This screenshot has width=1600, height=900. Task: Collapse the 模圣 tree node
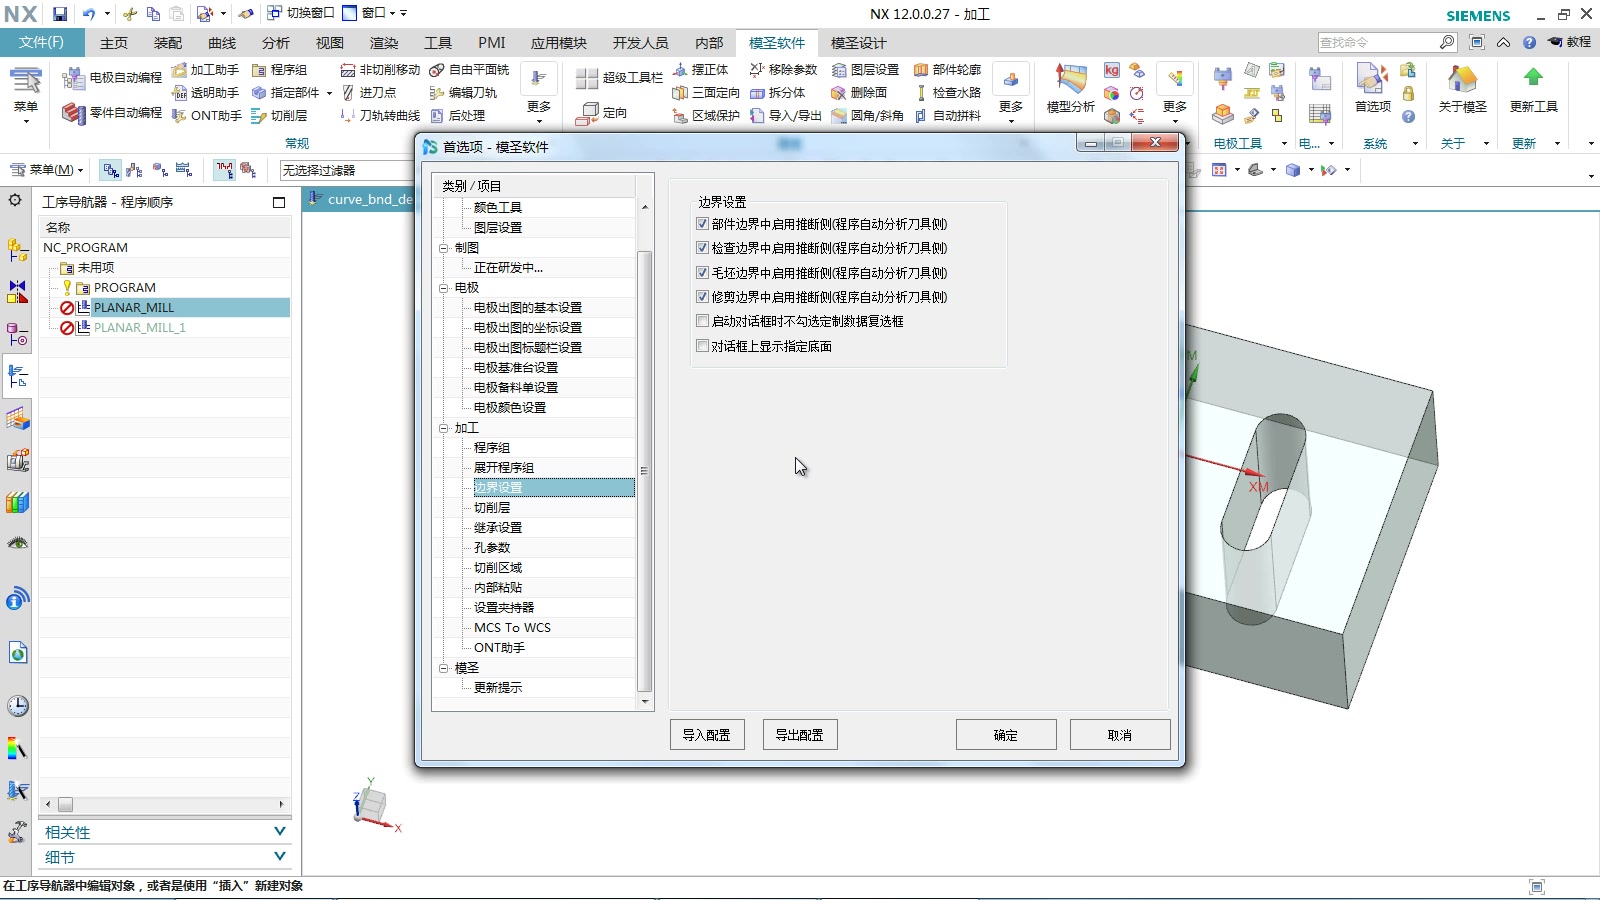(444, 668)
